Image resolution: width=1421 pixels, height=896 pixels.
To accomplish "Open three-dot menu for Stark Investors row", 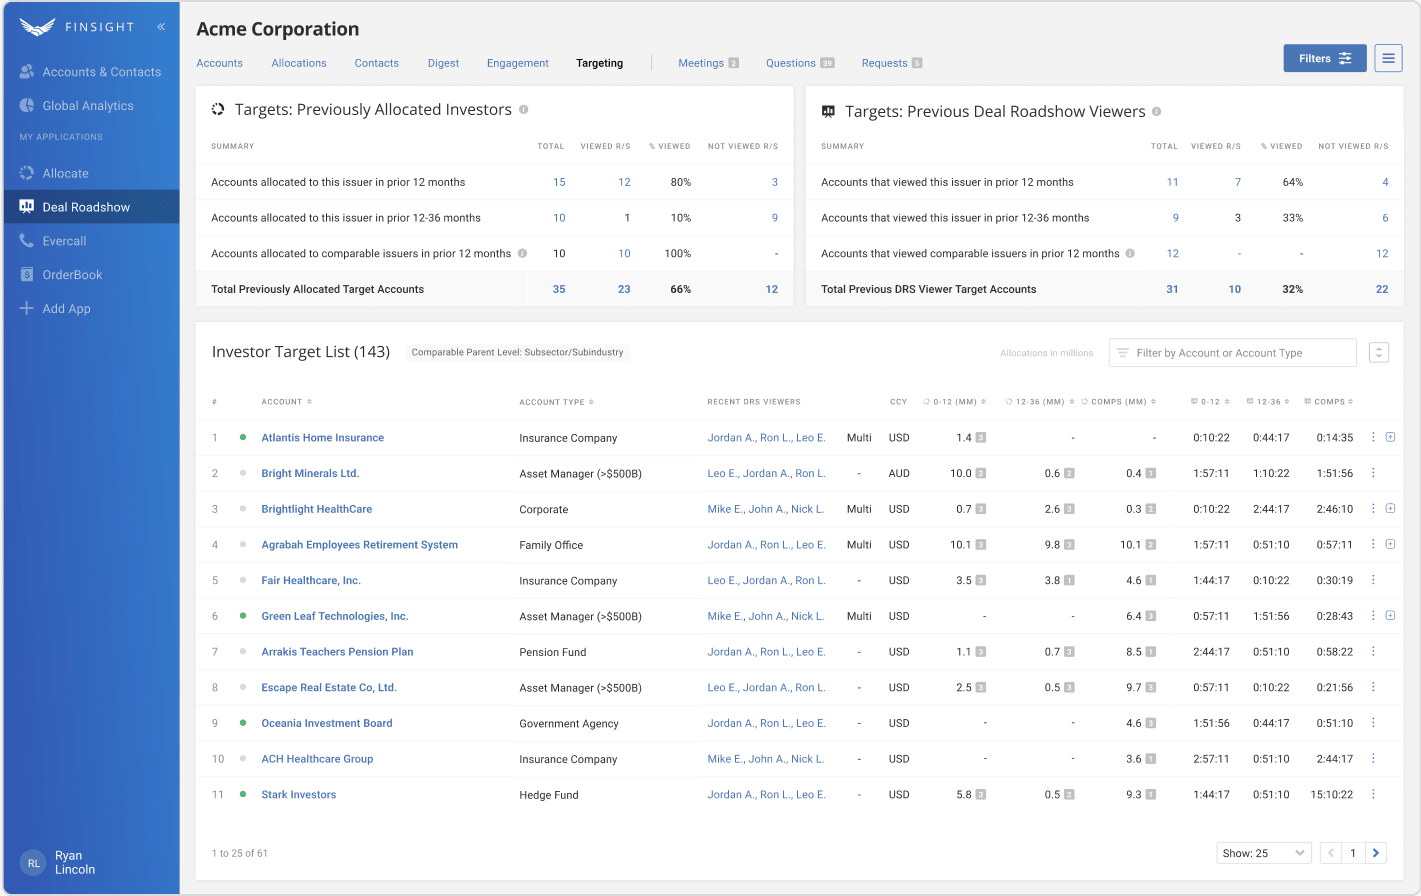I will (x=1373, y=794).
